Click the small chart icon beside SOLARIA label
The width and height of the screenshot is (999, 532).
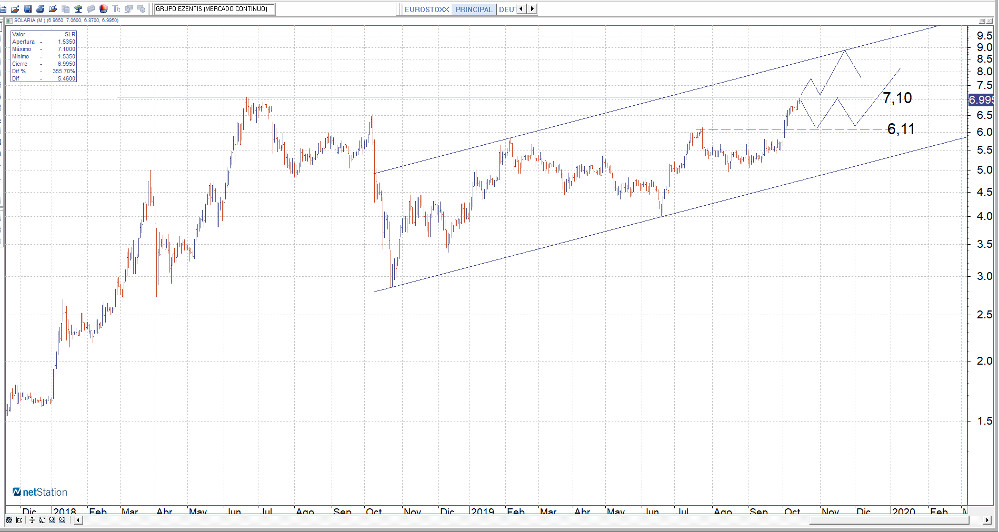[9, 20]
